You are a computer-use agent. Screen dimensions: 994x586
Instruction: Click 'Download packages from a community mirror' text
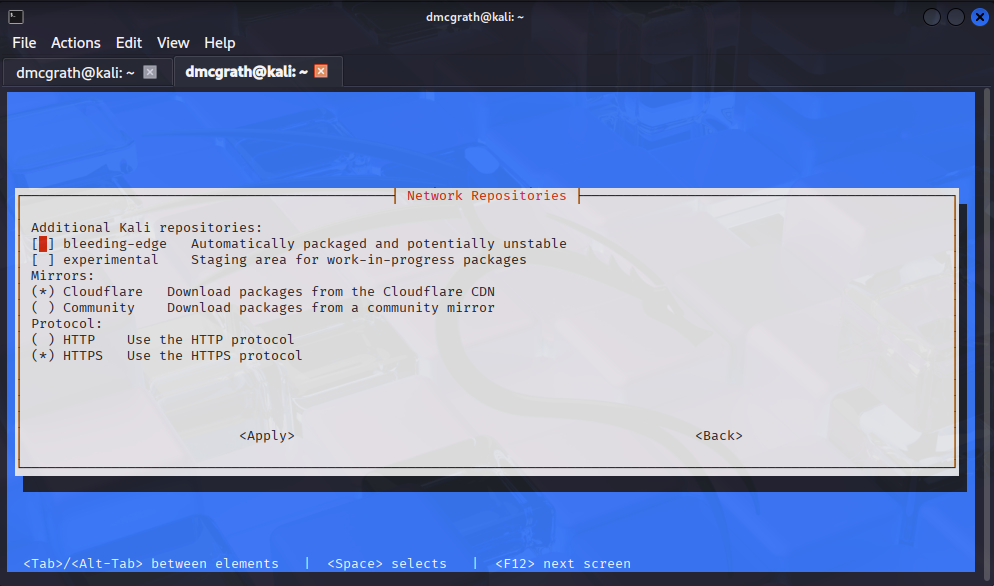(331, 308)
